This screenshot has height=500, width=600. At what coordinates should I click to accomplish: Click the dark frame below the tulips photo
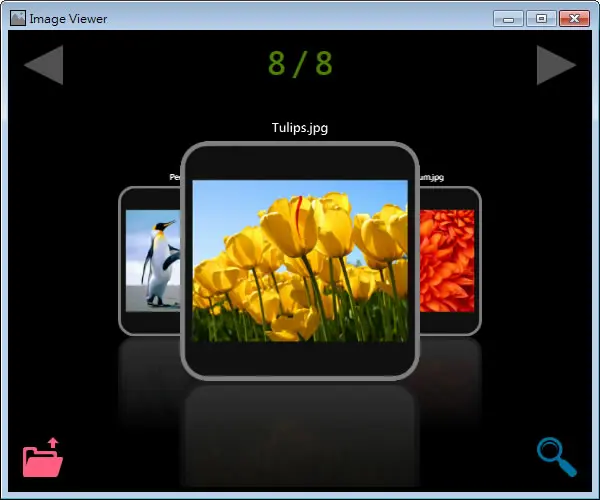pos(300,358)
